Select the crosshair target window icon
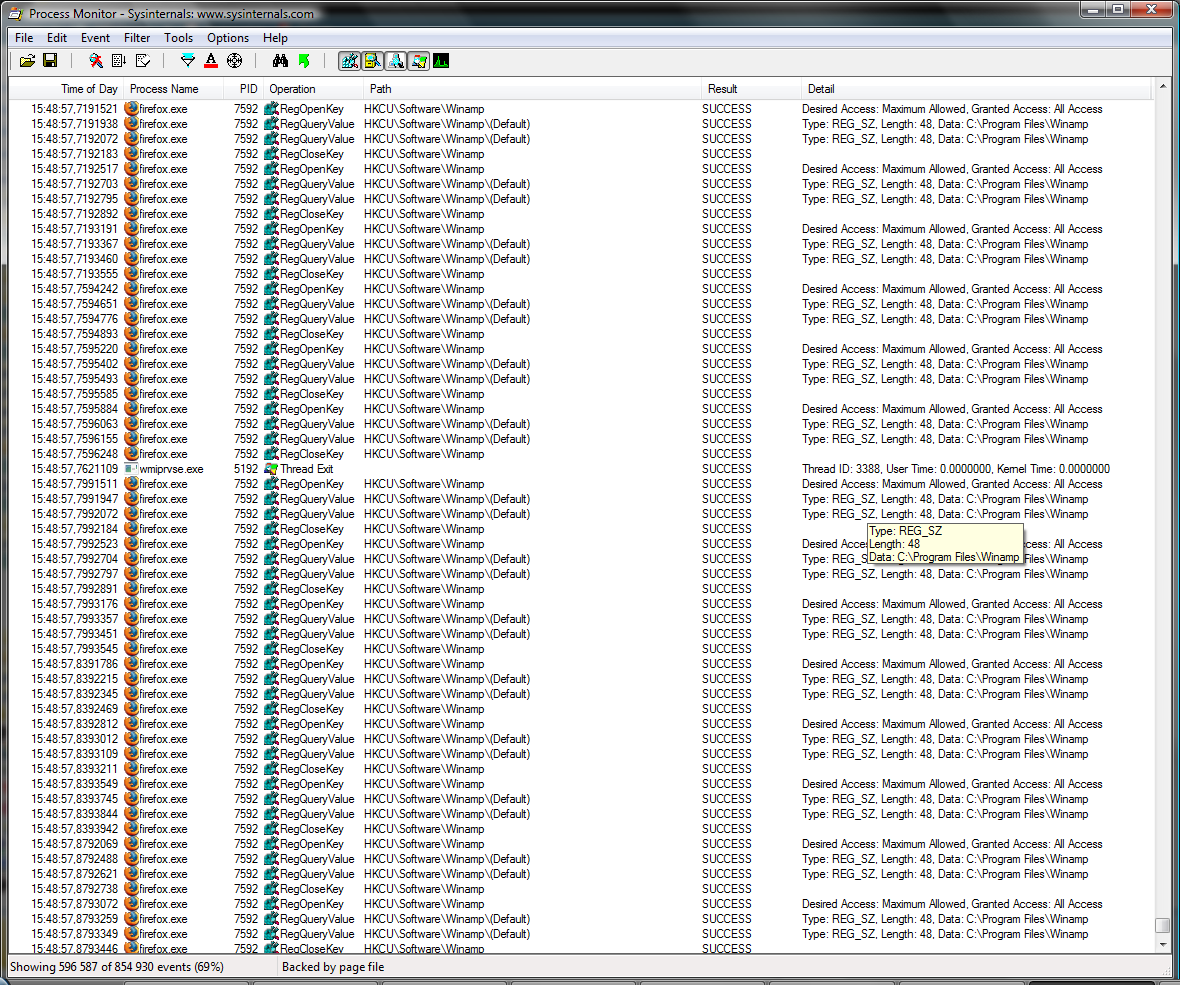The height and width of the screenshot is (985, 1180). [235, 61]
